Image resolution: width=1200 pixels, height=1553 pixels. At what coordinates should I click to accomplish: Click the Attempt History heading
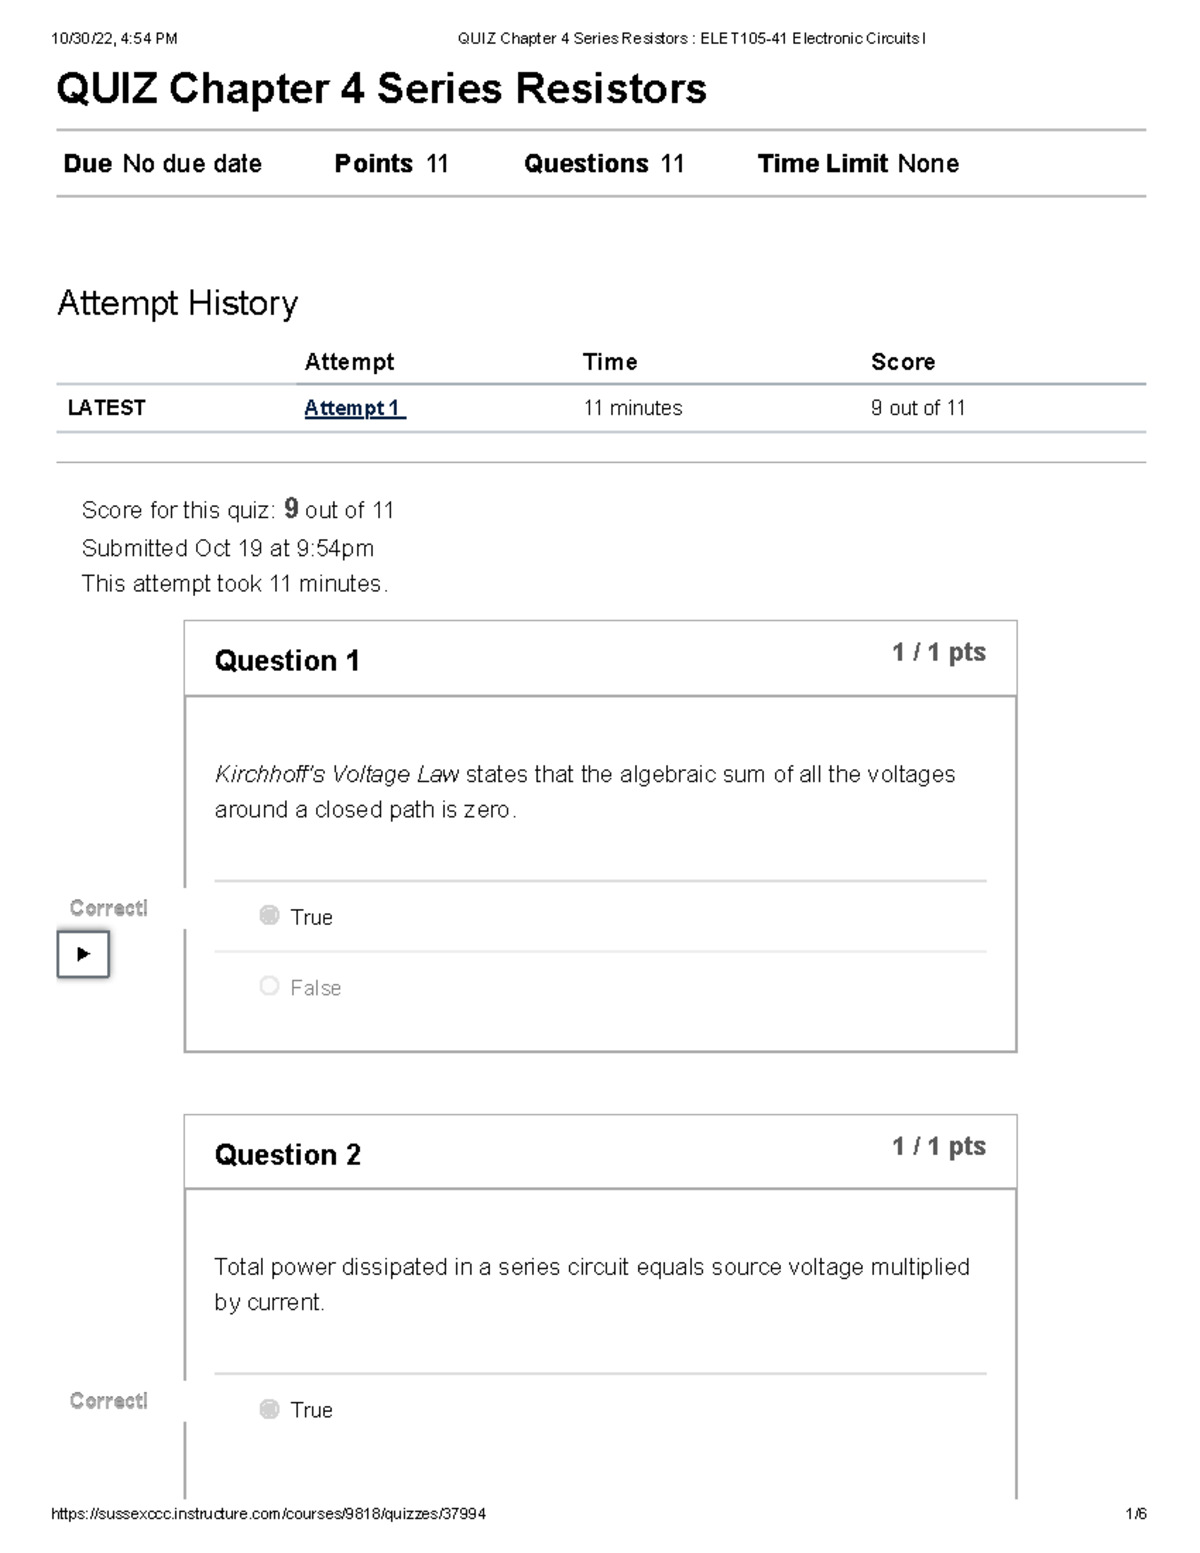tap(178, 303)
